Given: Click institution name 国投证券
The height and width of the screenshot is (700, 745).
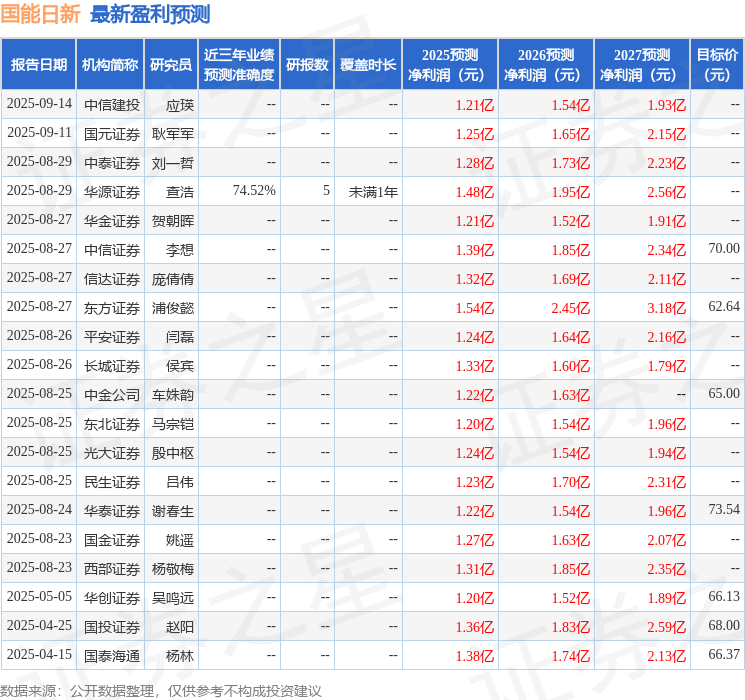Looking at the screenshot, I should (112, 627).
